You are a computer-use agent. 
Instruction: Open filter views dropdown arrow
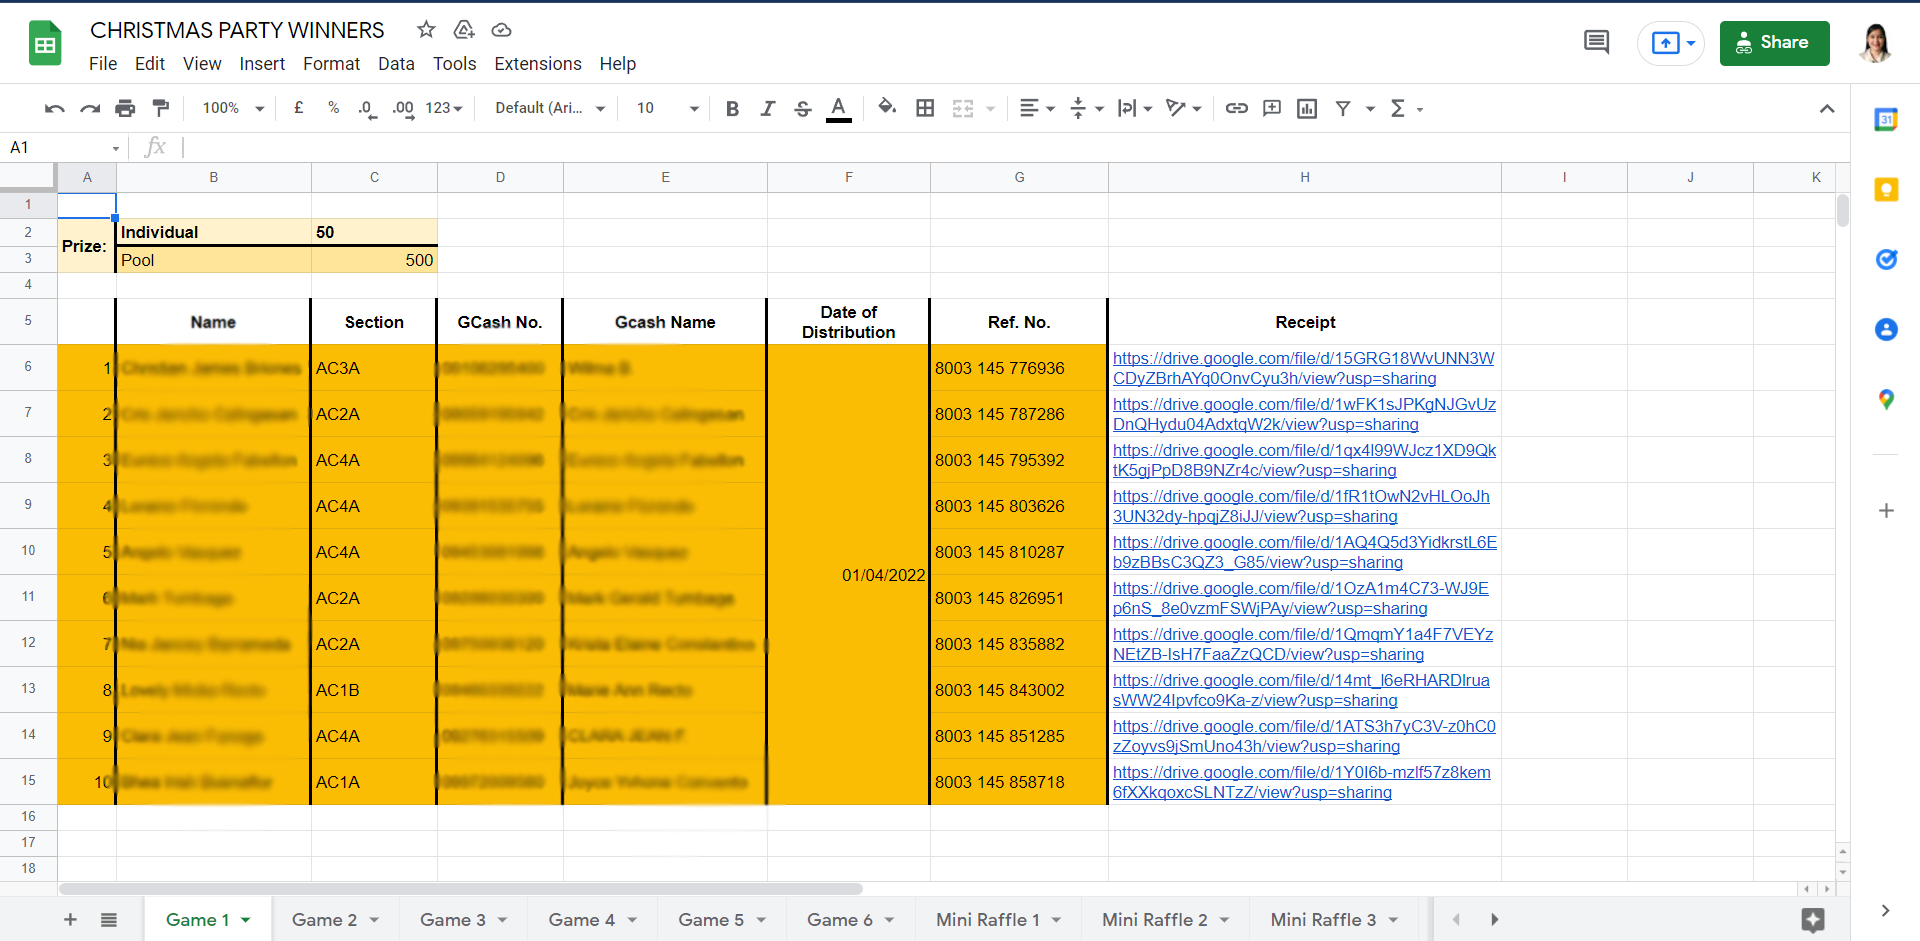point(1370,108)
